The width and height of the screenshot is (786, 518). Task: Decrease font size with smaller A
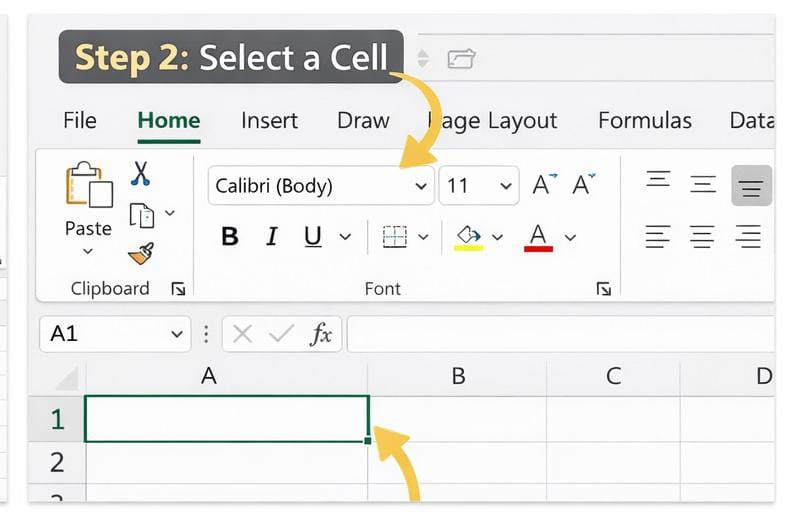tap(583, 185)
